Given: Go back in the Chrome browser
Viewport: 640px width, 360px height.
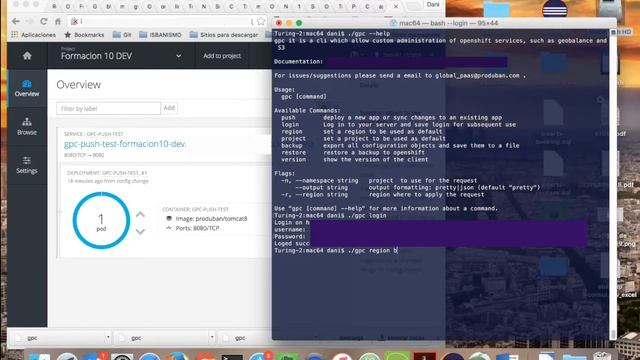Looking at the screenshot, I should 16,21.
